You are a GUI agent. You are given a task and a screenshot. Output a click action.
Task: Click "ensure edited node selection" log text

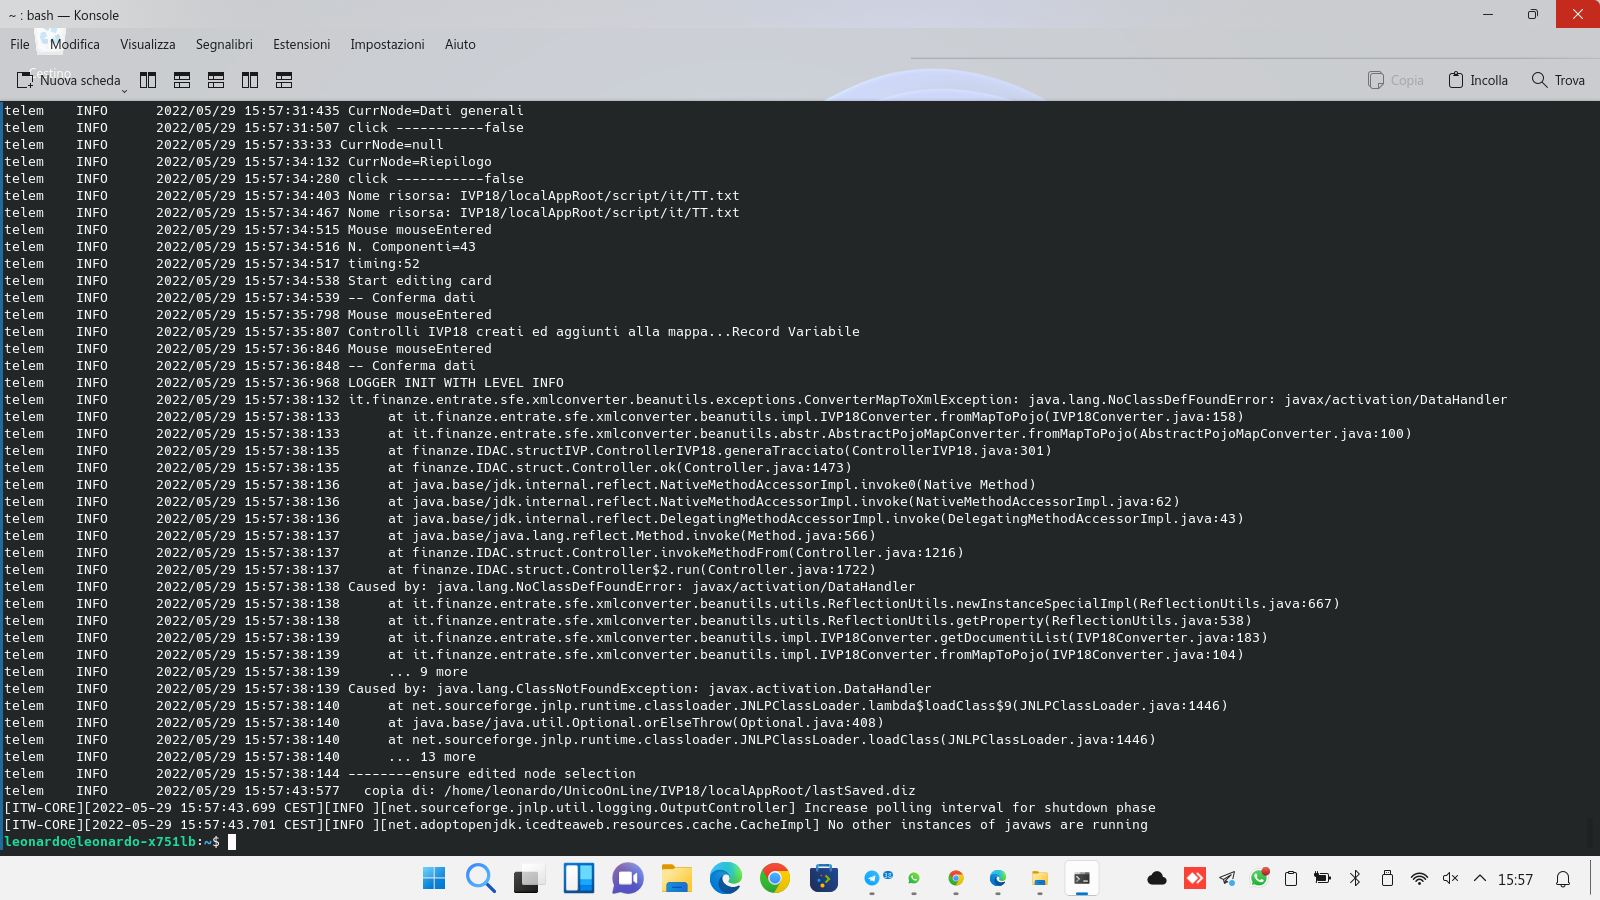pos(523,774)
